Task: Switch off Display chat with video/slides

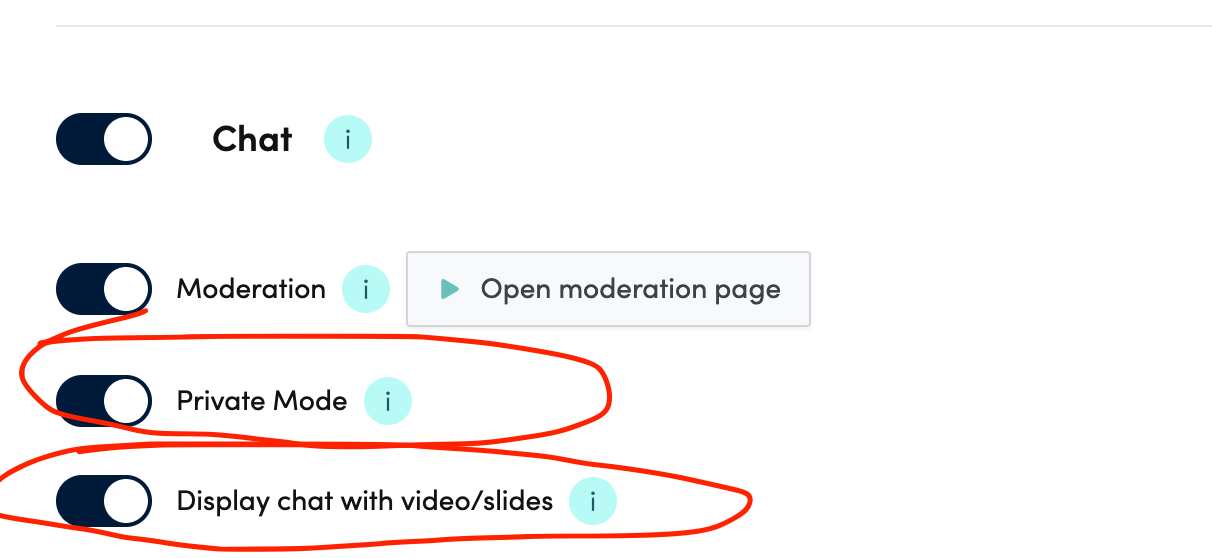Action: point(104,500)
